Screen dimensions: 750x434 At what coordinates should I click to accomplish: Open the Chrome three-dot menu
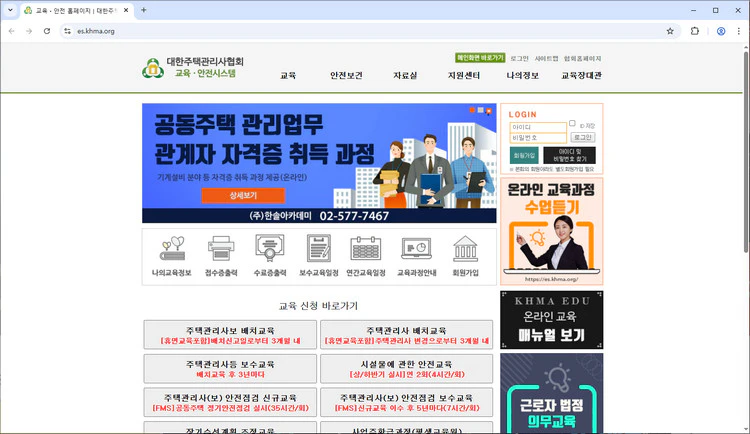pyautogui.click(x=739, y=31)
